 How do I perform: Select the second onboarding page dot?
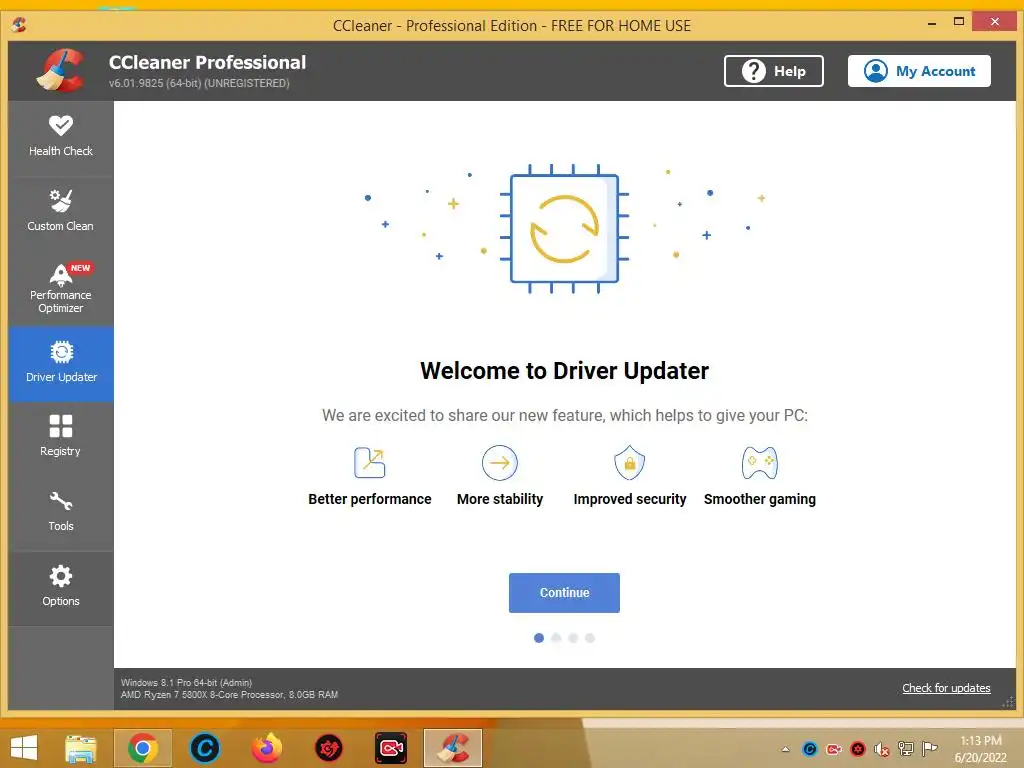[556, 638]
